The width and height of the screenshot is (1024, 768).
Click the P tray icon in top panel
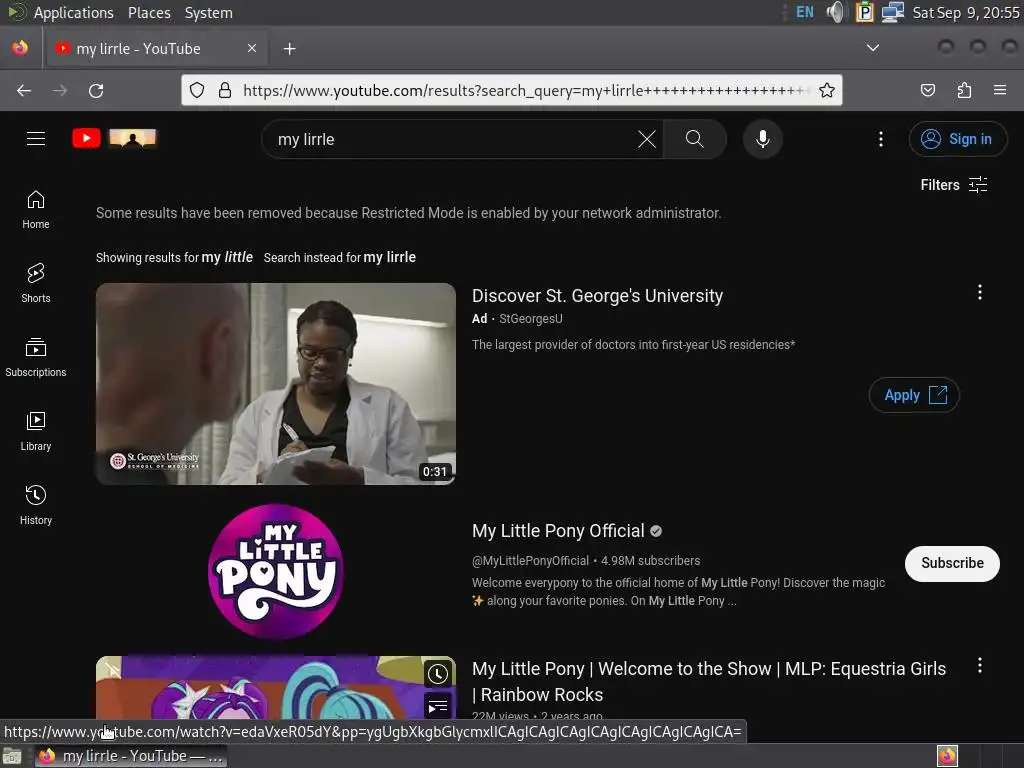[x=865, y=12]
